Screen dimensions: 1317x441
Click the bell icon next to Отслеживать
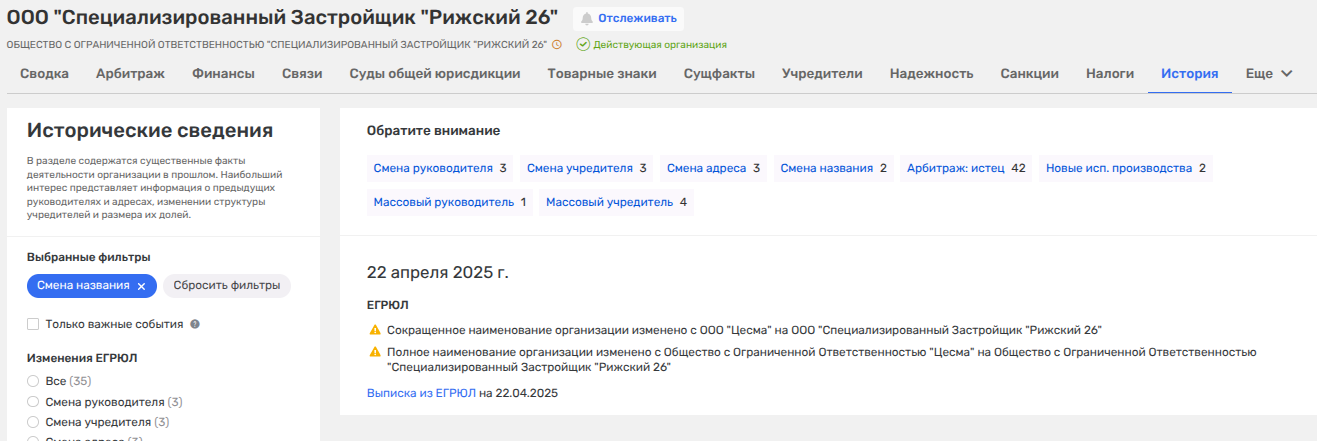click(586, 18)
